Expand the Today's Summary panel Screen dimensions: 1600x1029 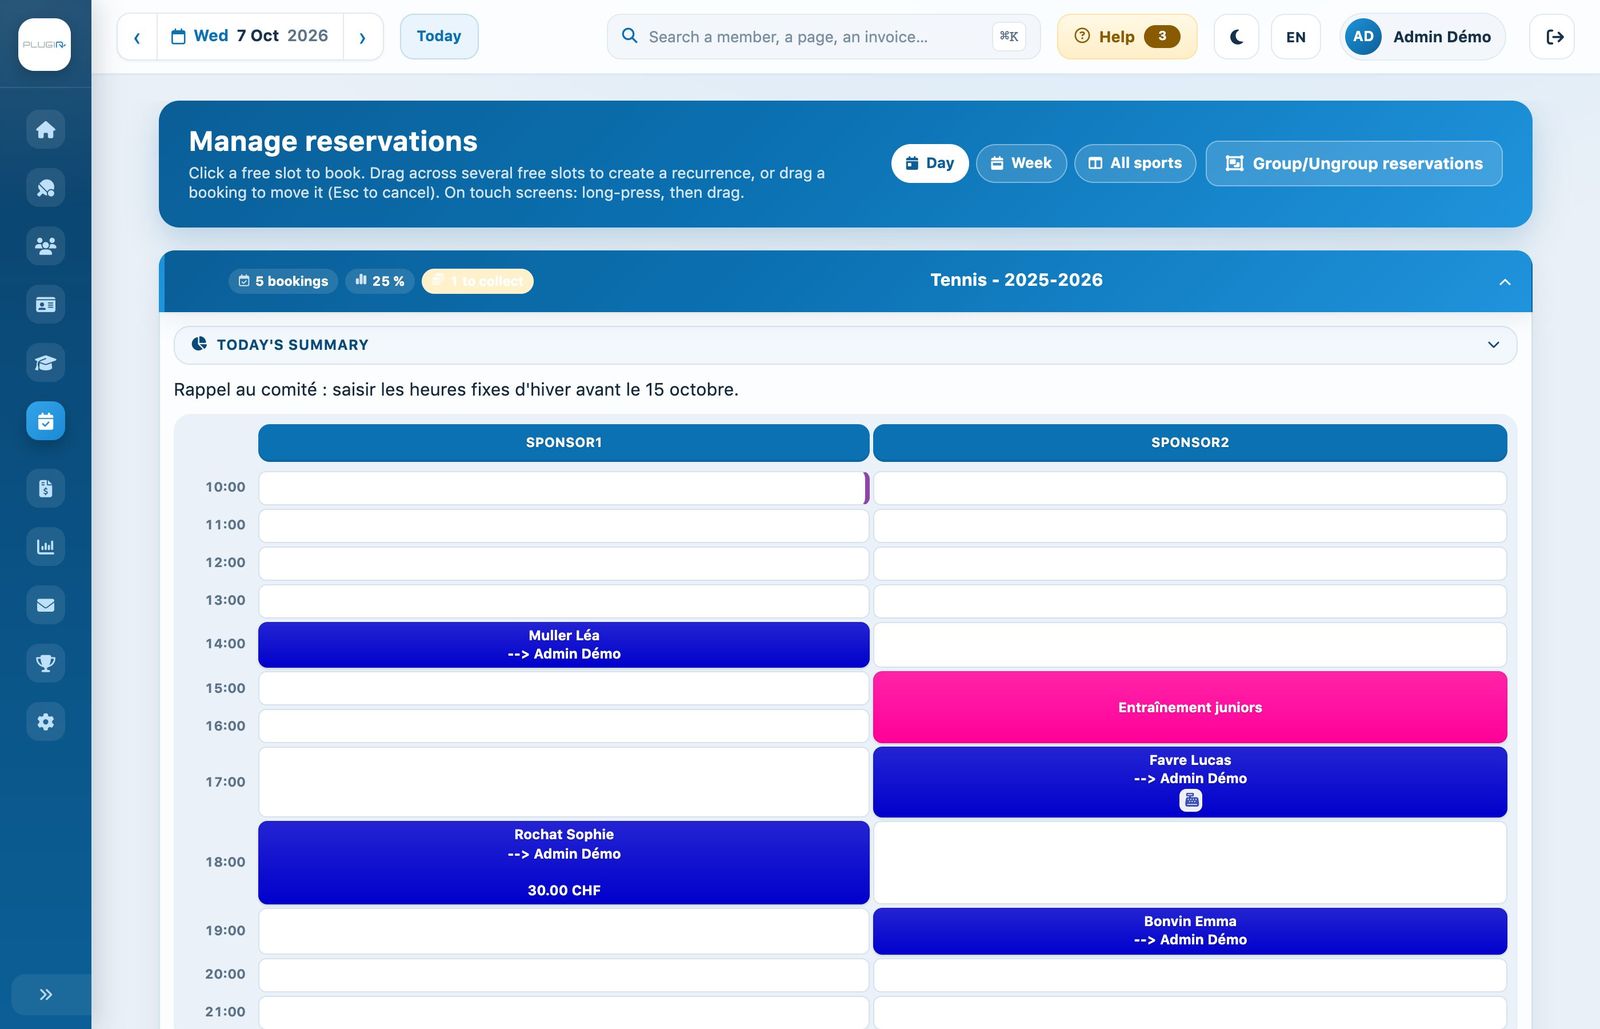845,345
